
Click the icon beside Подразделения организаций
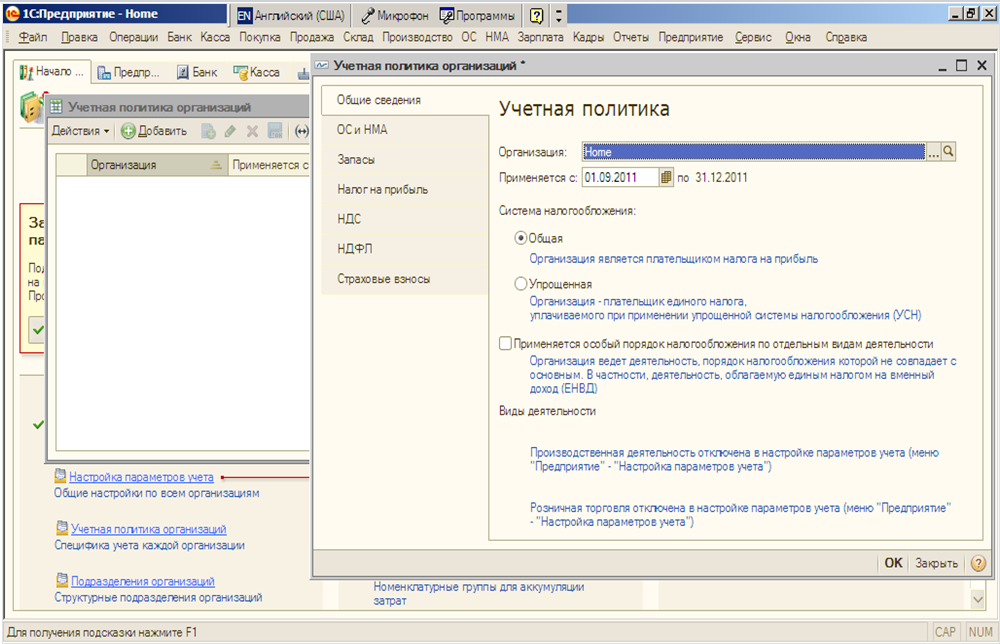pyautogui.click(x=62, y=580)
